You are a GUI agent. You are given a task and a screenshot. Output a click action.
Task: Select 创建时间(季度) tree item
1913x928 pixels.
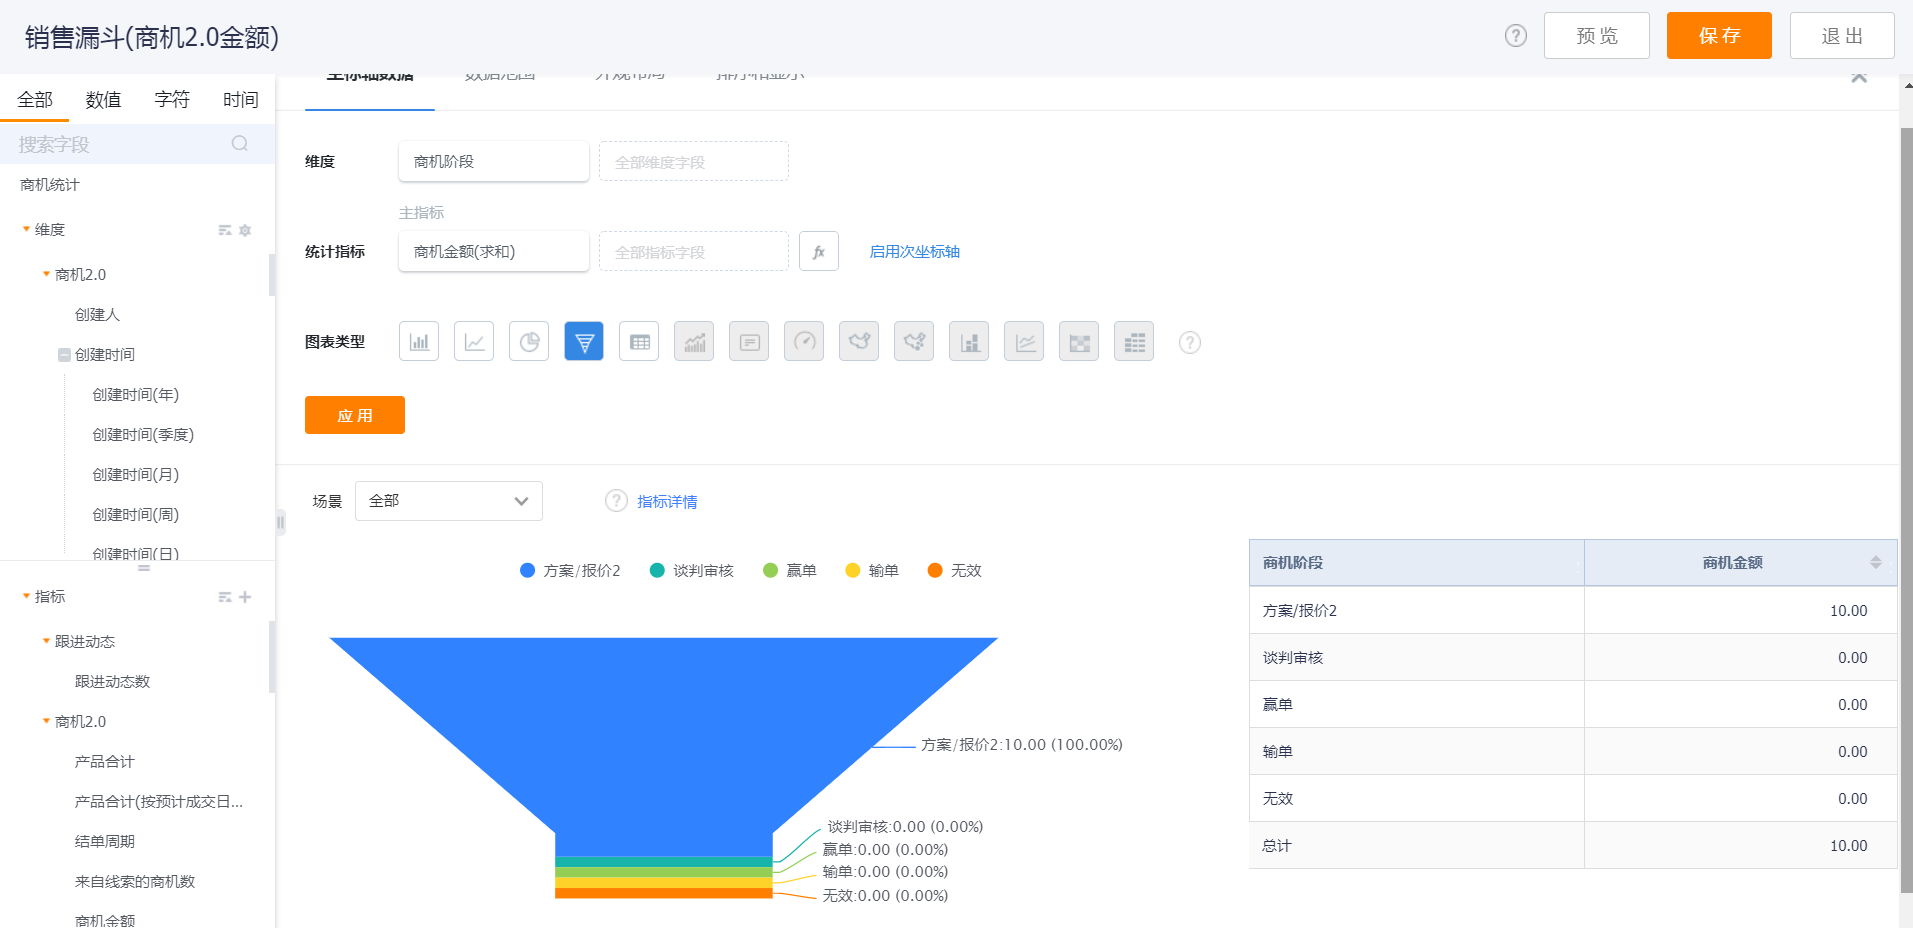point(143,435)
